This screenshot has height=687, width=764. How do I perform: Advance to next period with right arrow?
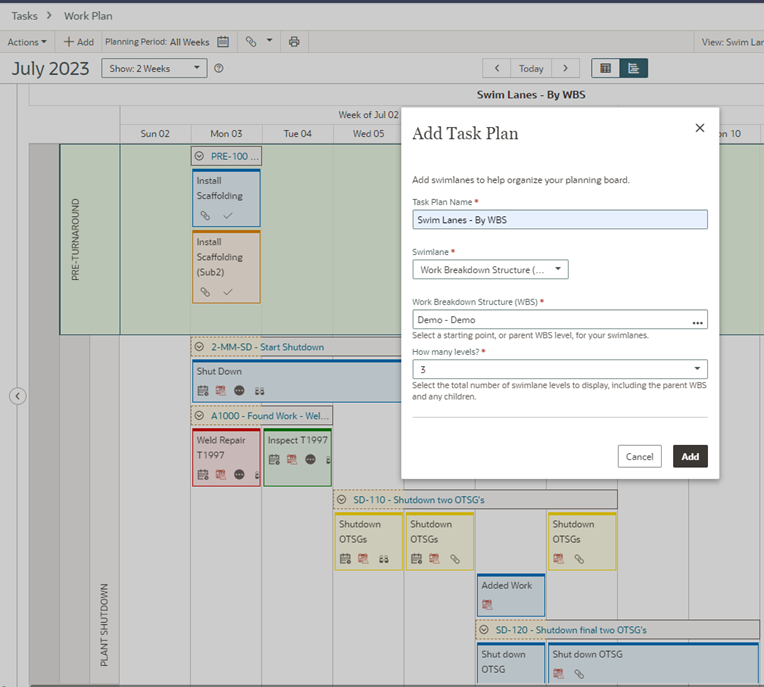pyautogui.click(x=565, y=69)
